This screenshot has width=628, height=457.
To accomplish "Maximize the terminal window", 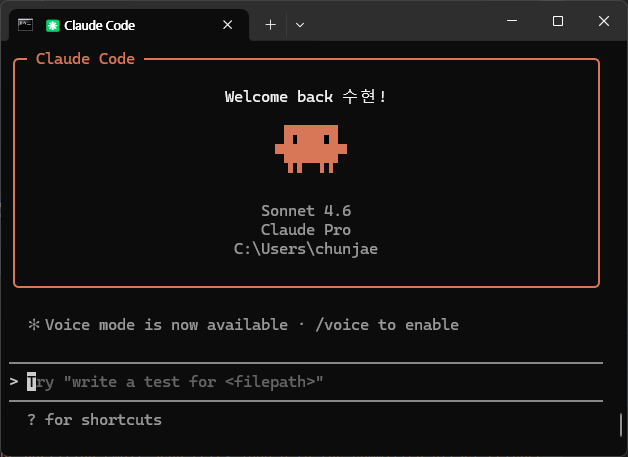I will click(x=558, y=21).
